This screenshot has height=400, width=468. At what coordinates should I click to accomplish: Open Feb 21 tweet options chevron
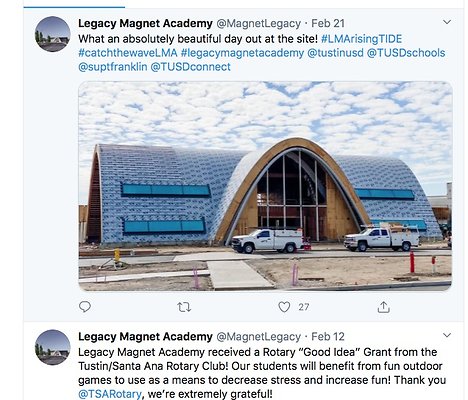point(447,22)
